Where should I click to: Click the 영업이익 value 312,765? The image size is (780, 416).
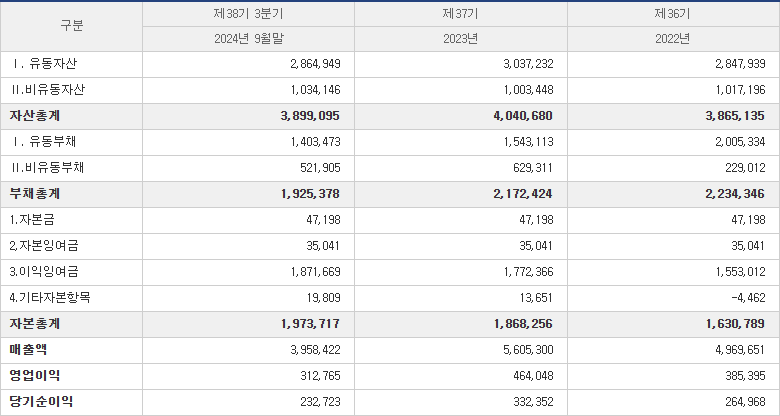tap(320, 376)
